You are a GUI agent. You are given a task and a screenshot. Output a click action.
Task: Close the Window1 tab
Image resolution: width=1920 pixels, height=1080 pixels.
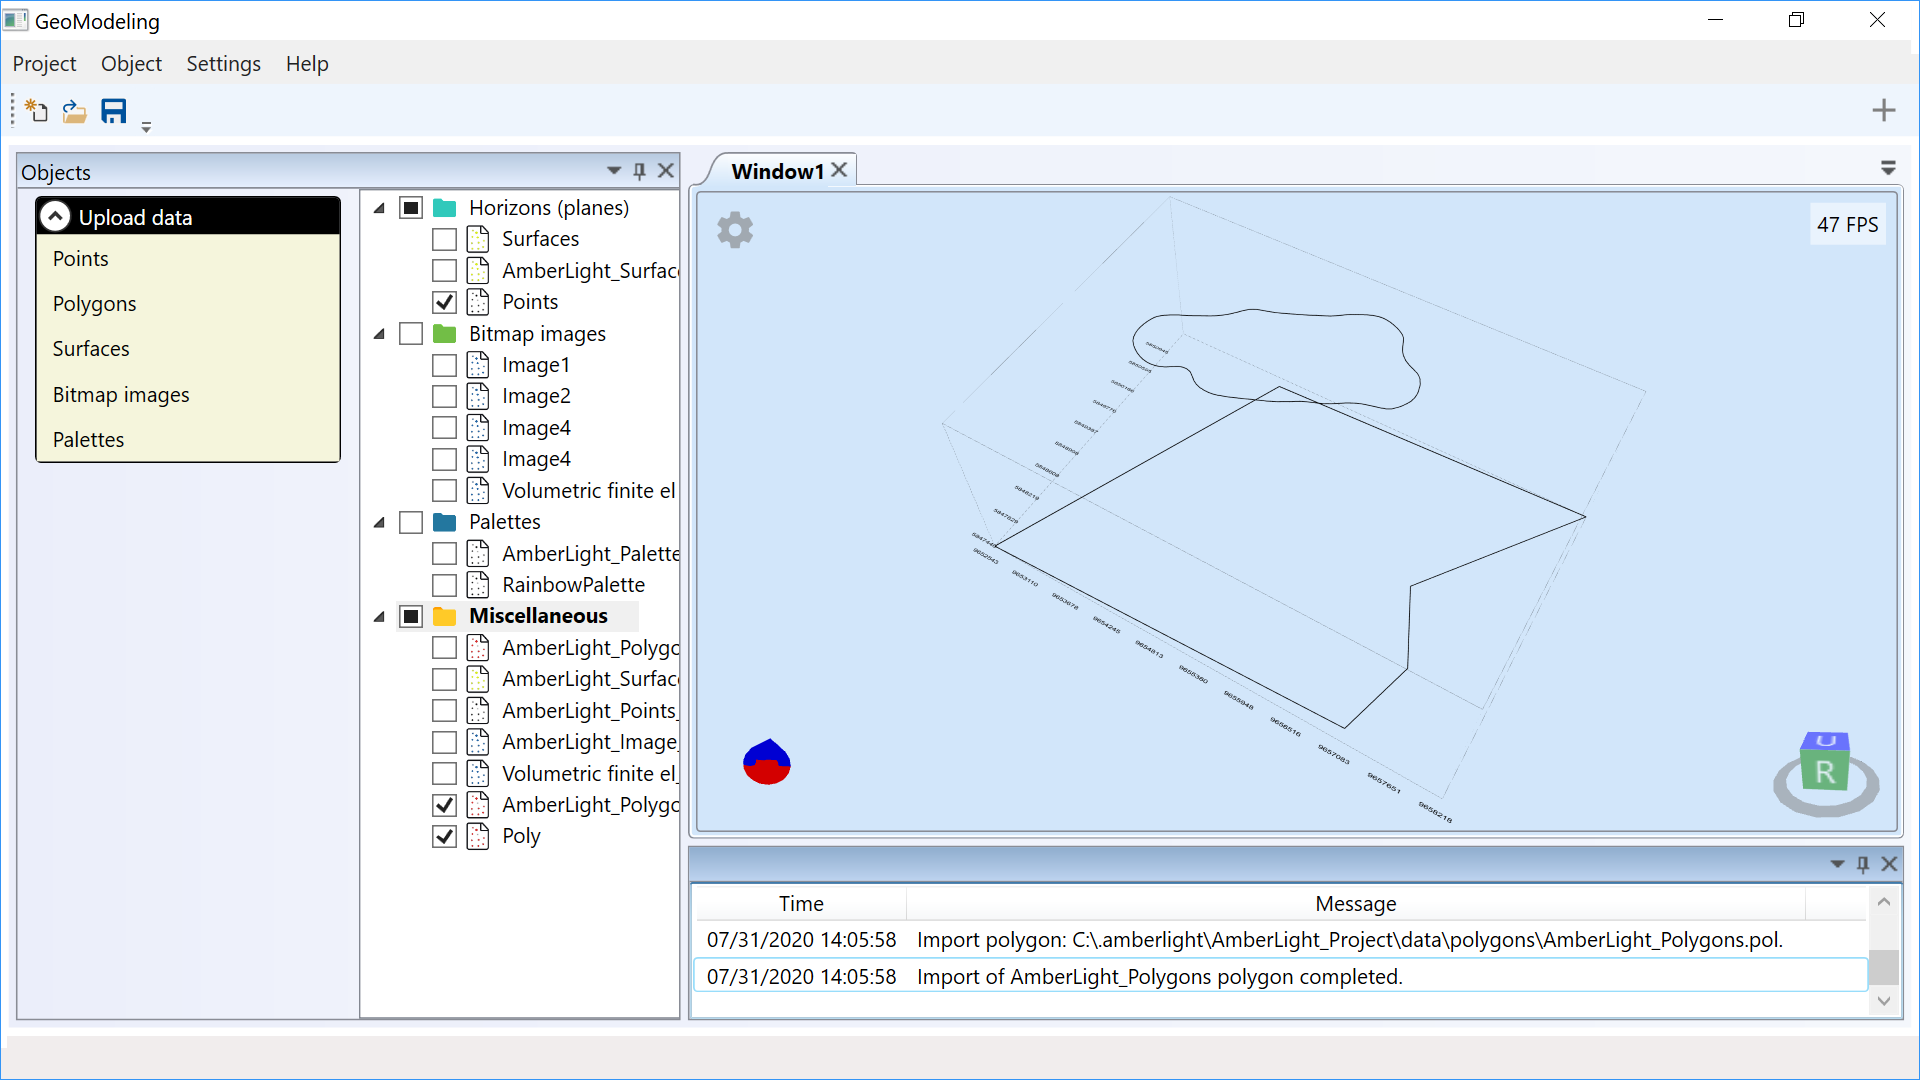pyautogui.click(x=840, y=170)
